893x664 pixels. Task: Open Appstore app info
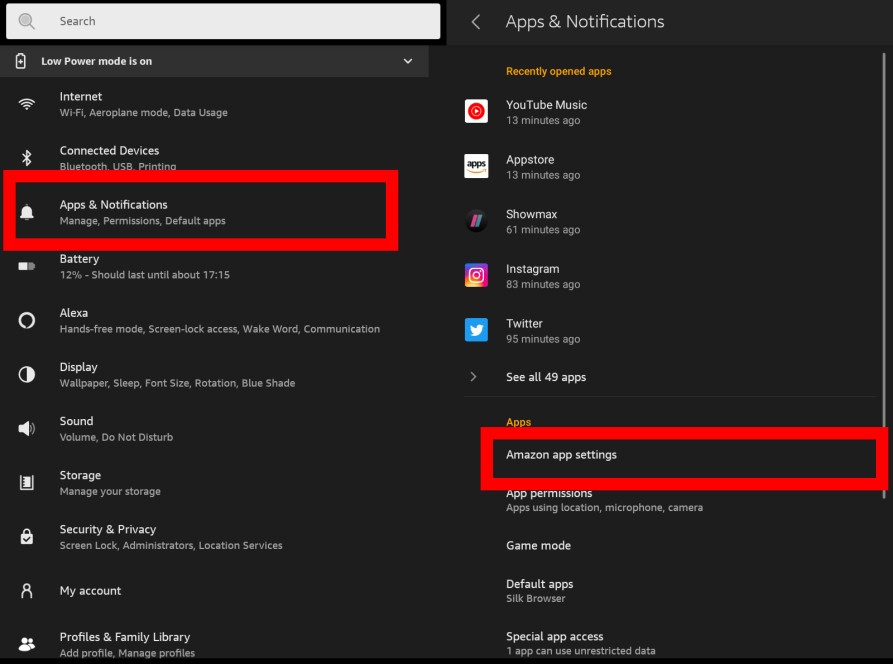click(x=670, y=167)
